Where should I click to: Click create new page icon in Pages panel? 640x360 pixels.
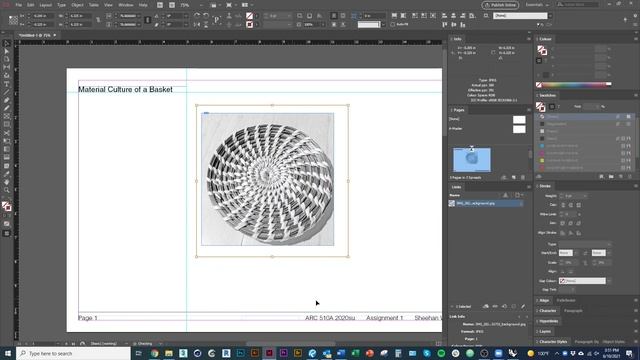point(513,178)
